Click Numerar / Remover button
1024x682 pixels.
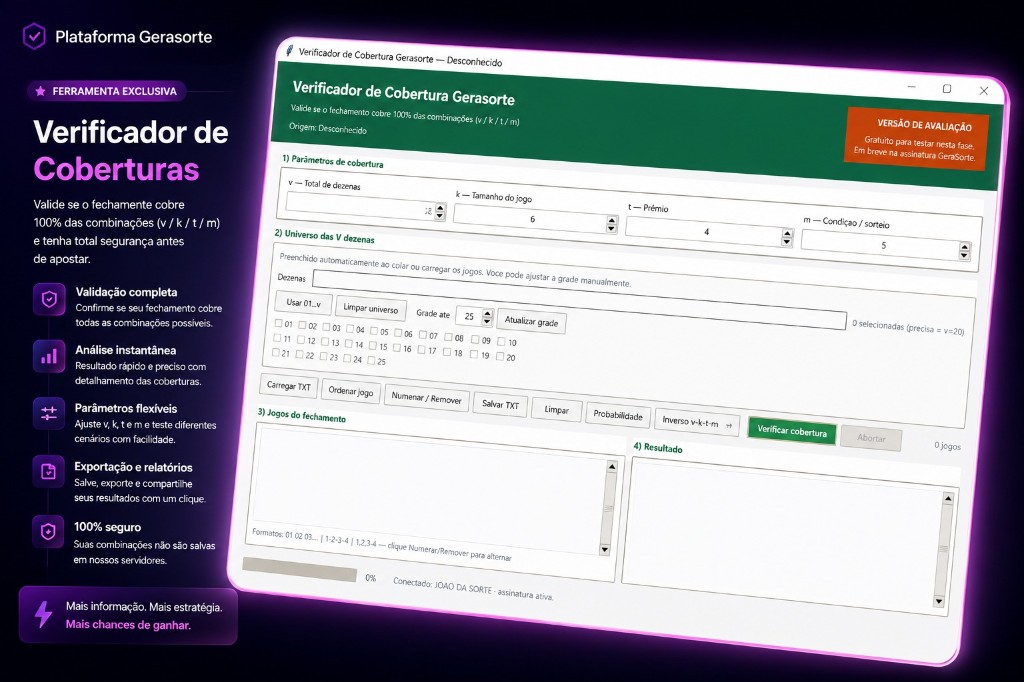coord(426,398)
